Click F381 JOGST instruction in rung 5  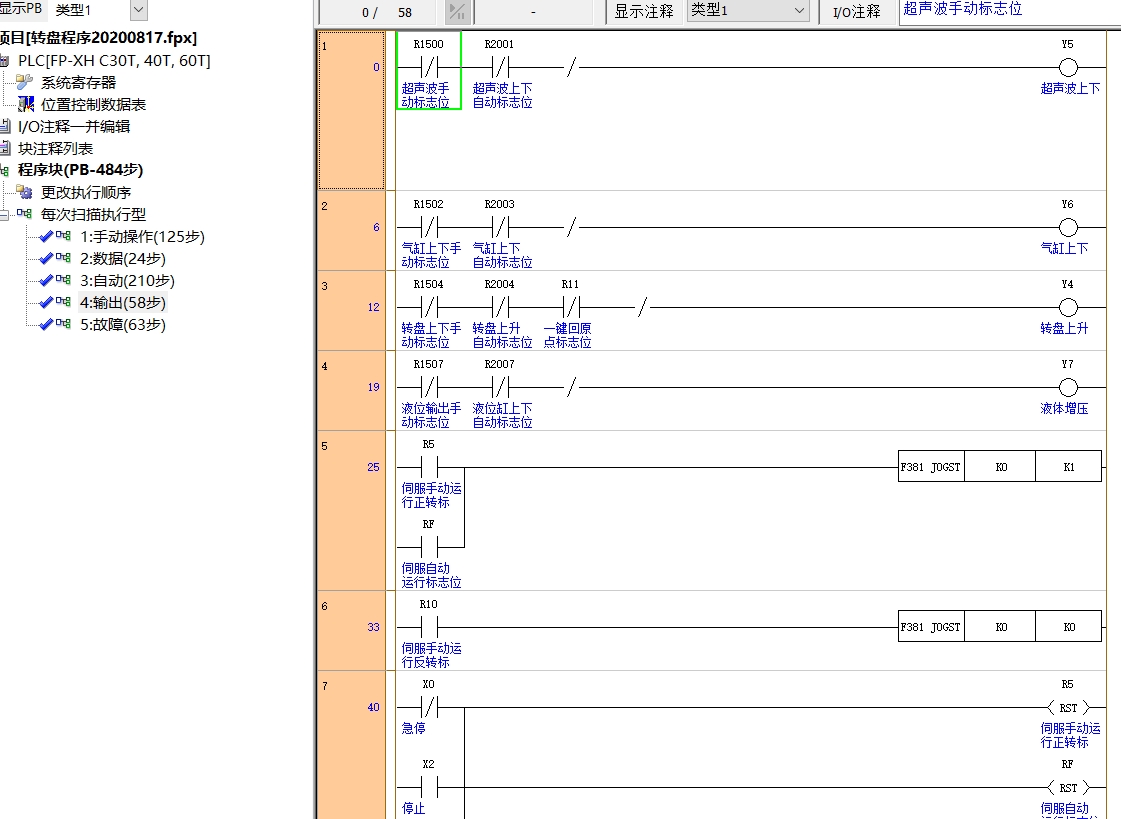[931, 467]
